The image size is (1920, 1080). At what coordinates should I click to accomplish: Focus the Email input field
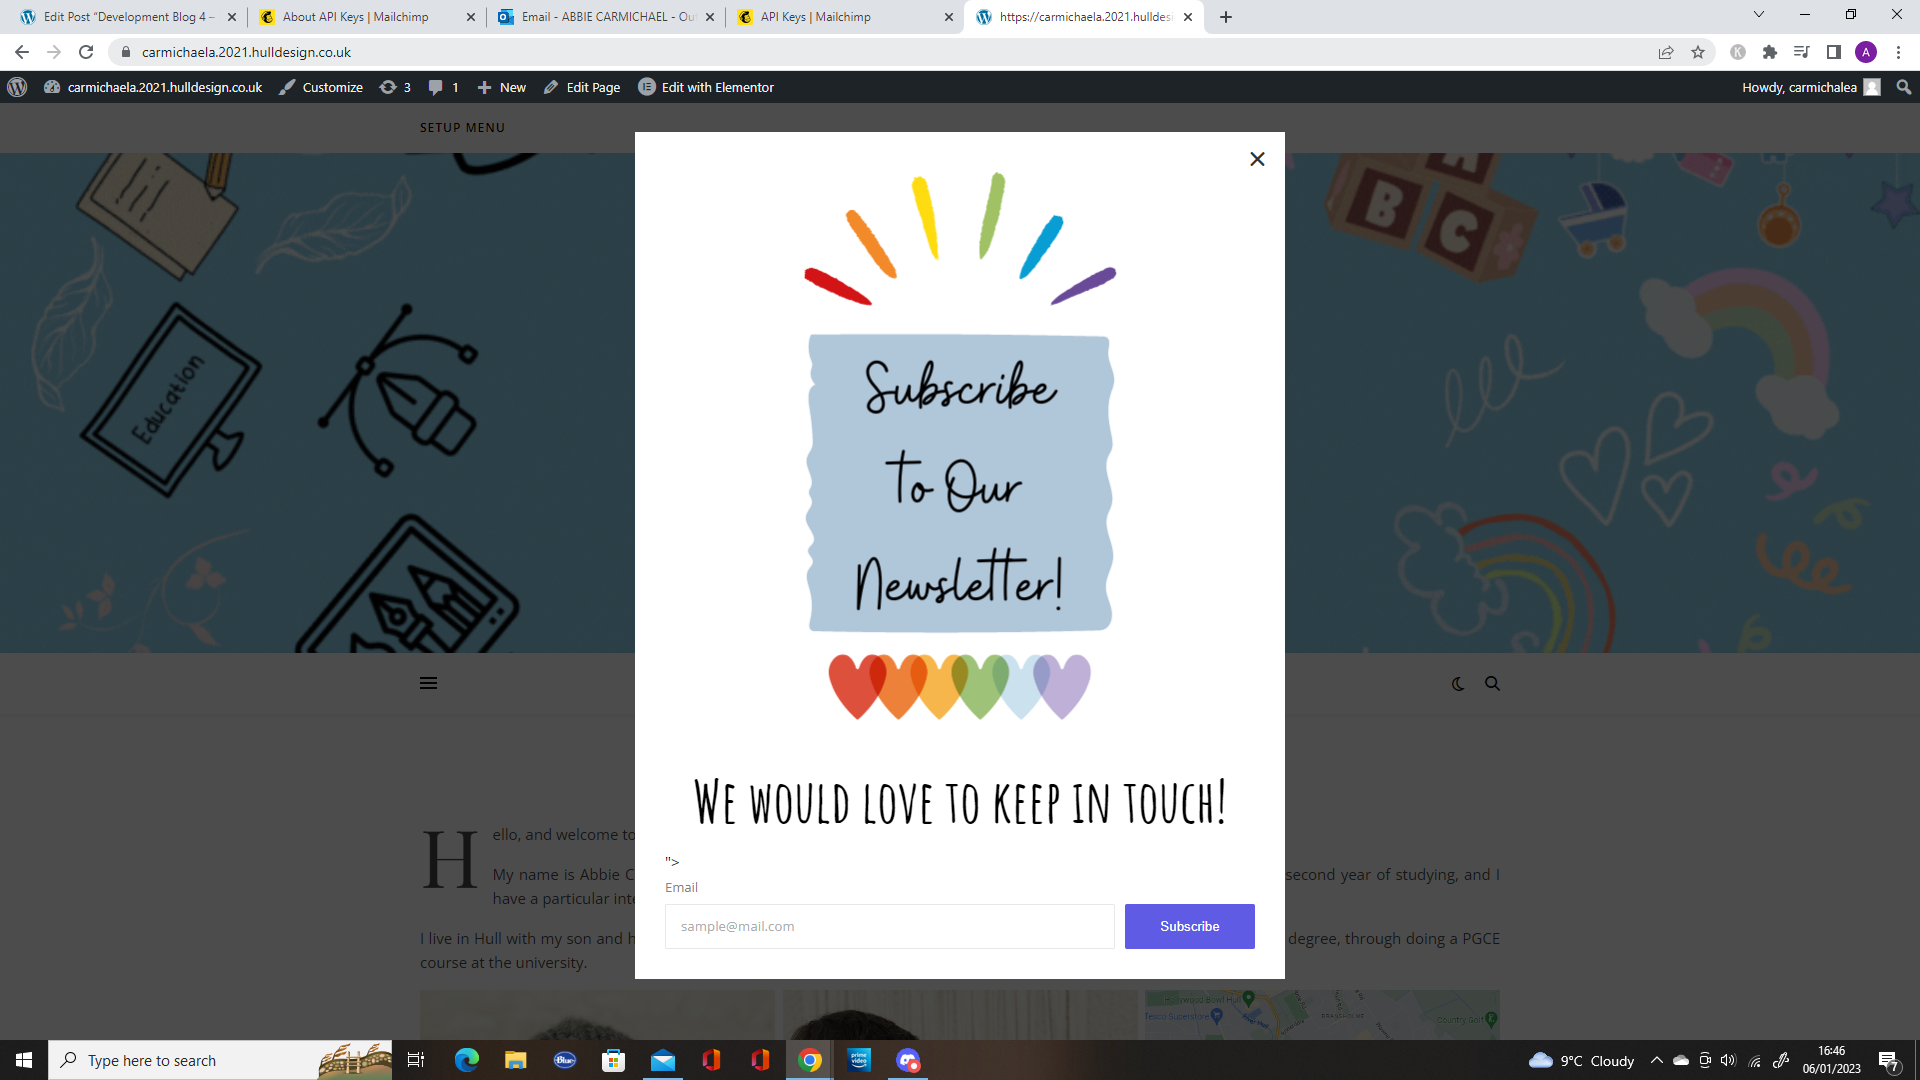click(889, 926)
